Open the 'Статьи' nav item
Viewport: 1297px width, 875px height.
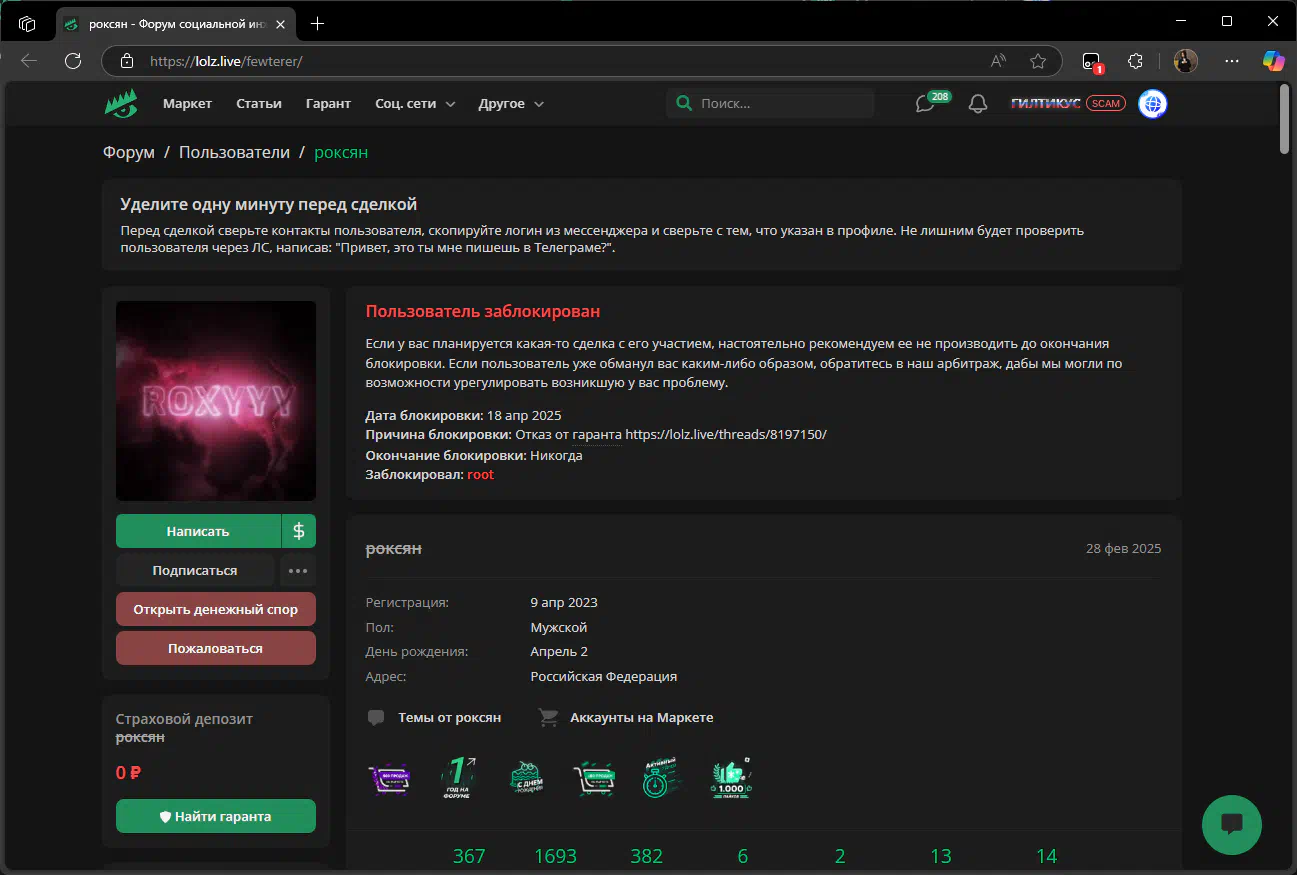259,104
